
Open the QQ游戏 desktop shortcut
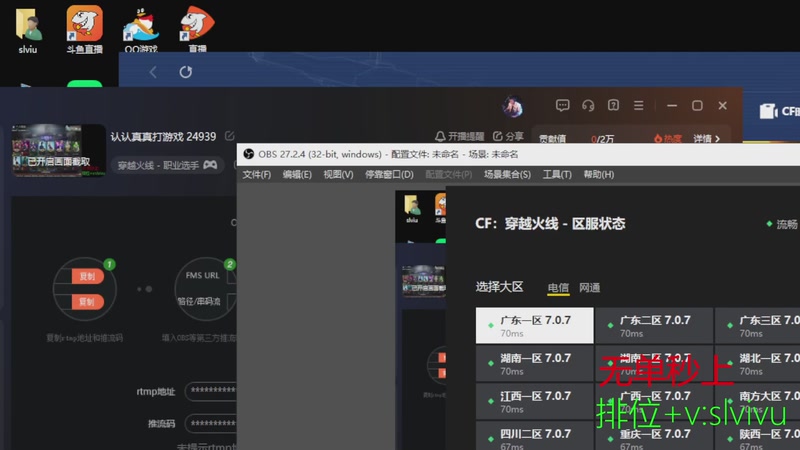pos(140,30)
